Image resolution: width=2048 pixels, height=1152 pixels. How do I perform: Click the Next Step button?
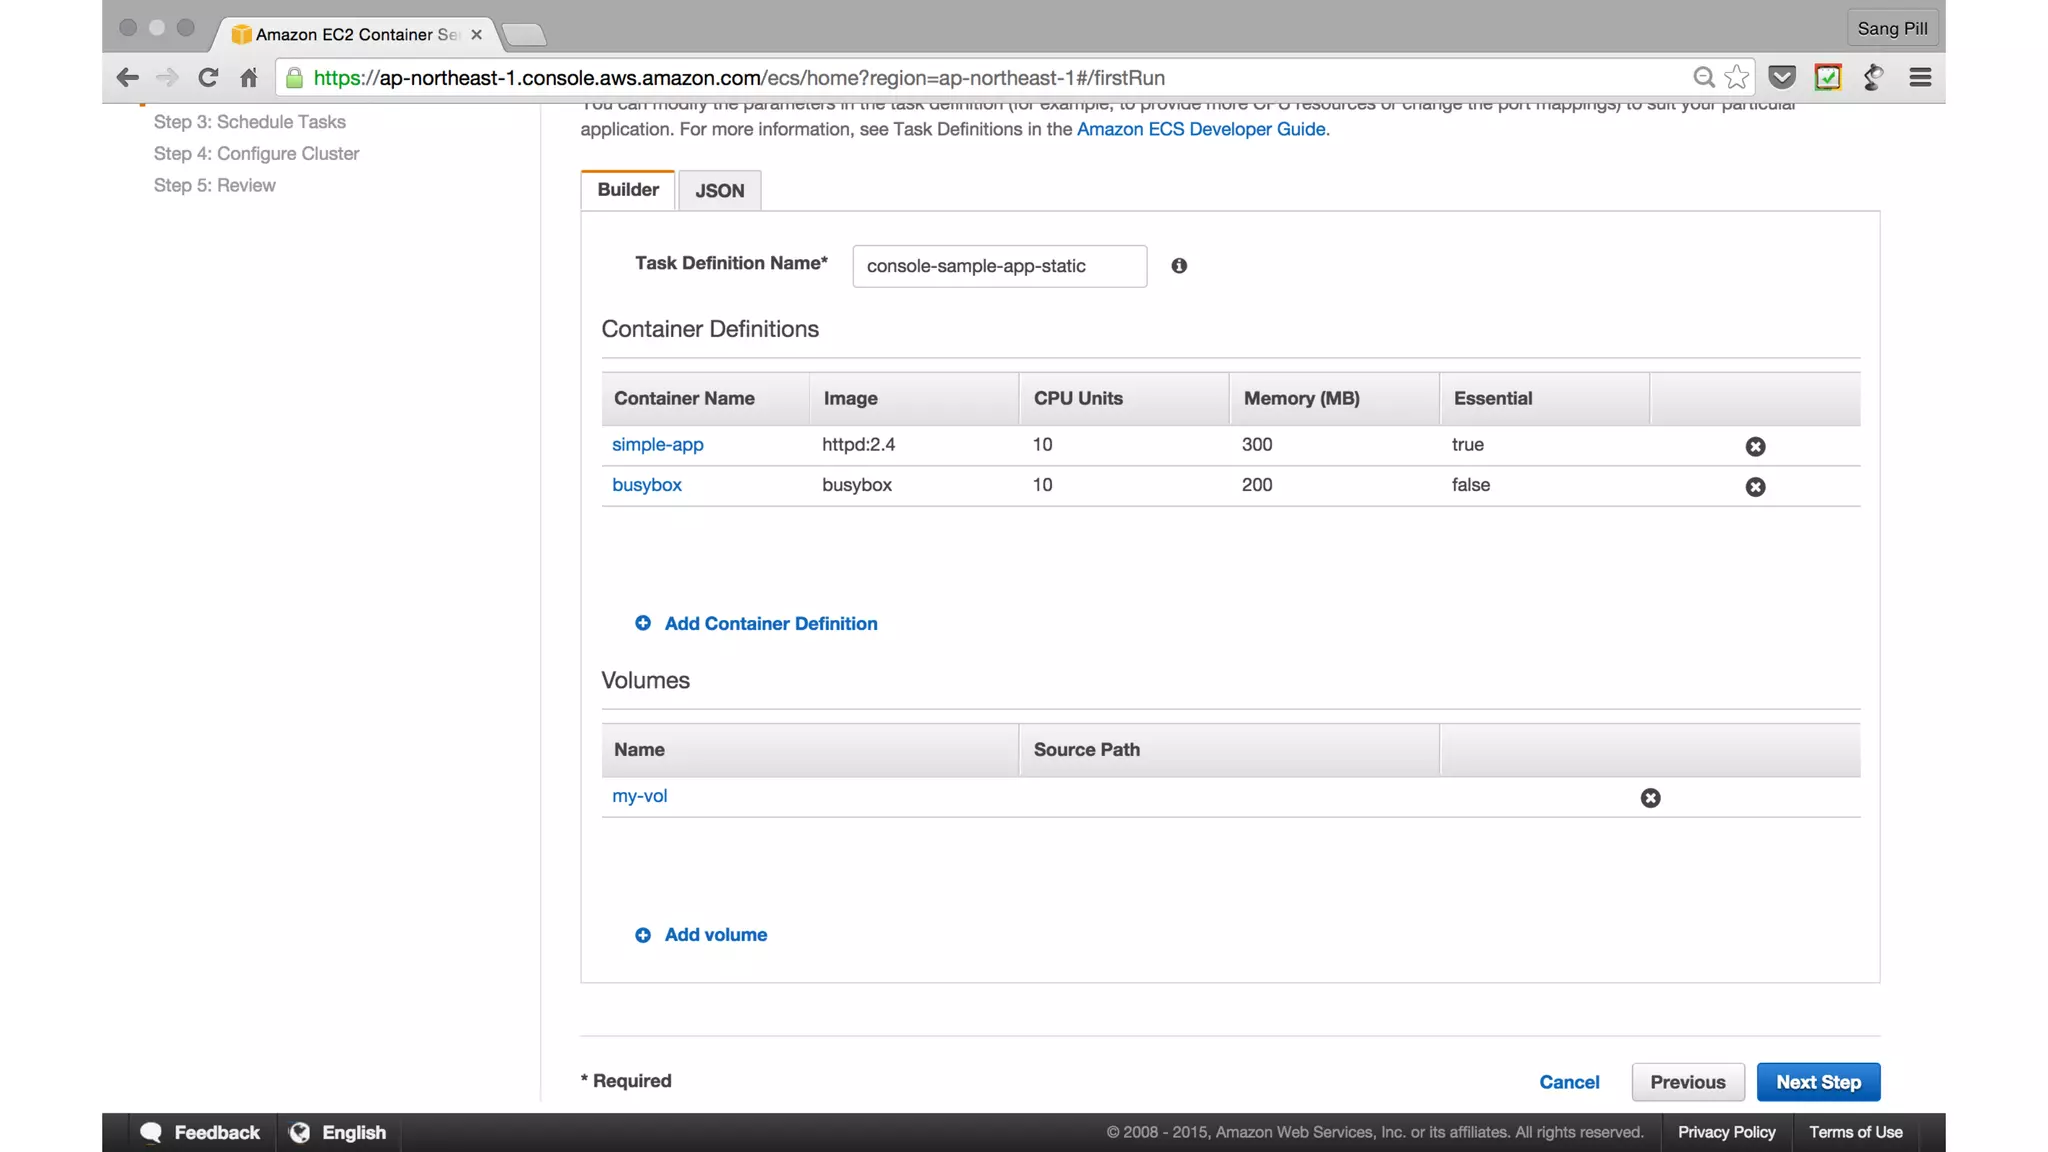click(1817, 1082)
